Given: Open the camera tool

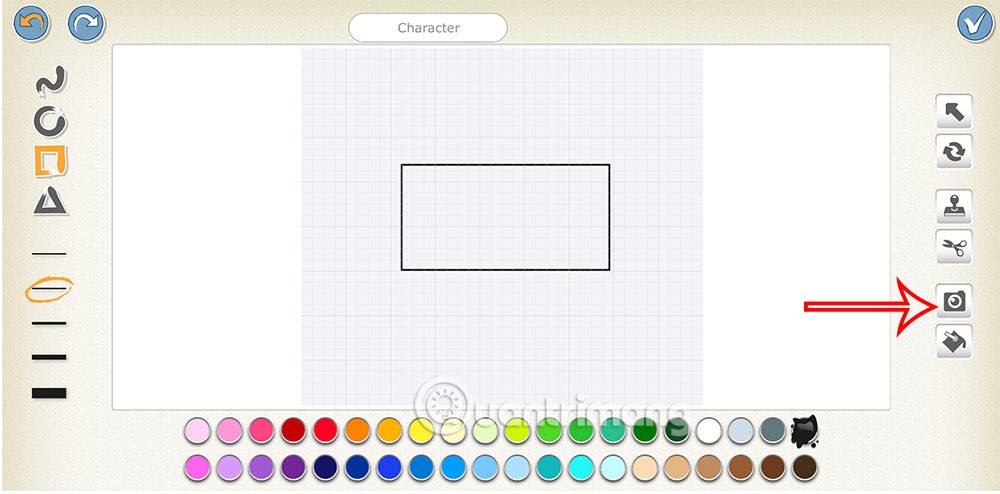Looking at the screenshot, I should point(953,301).
